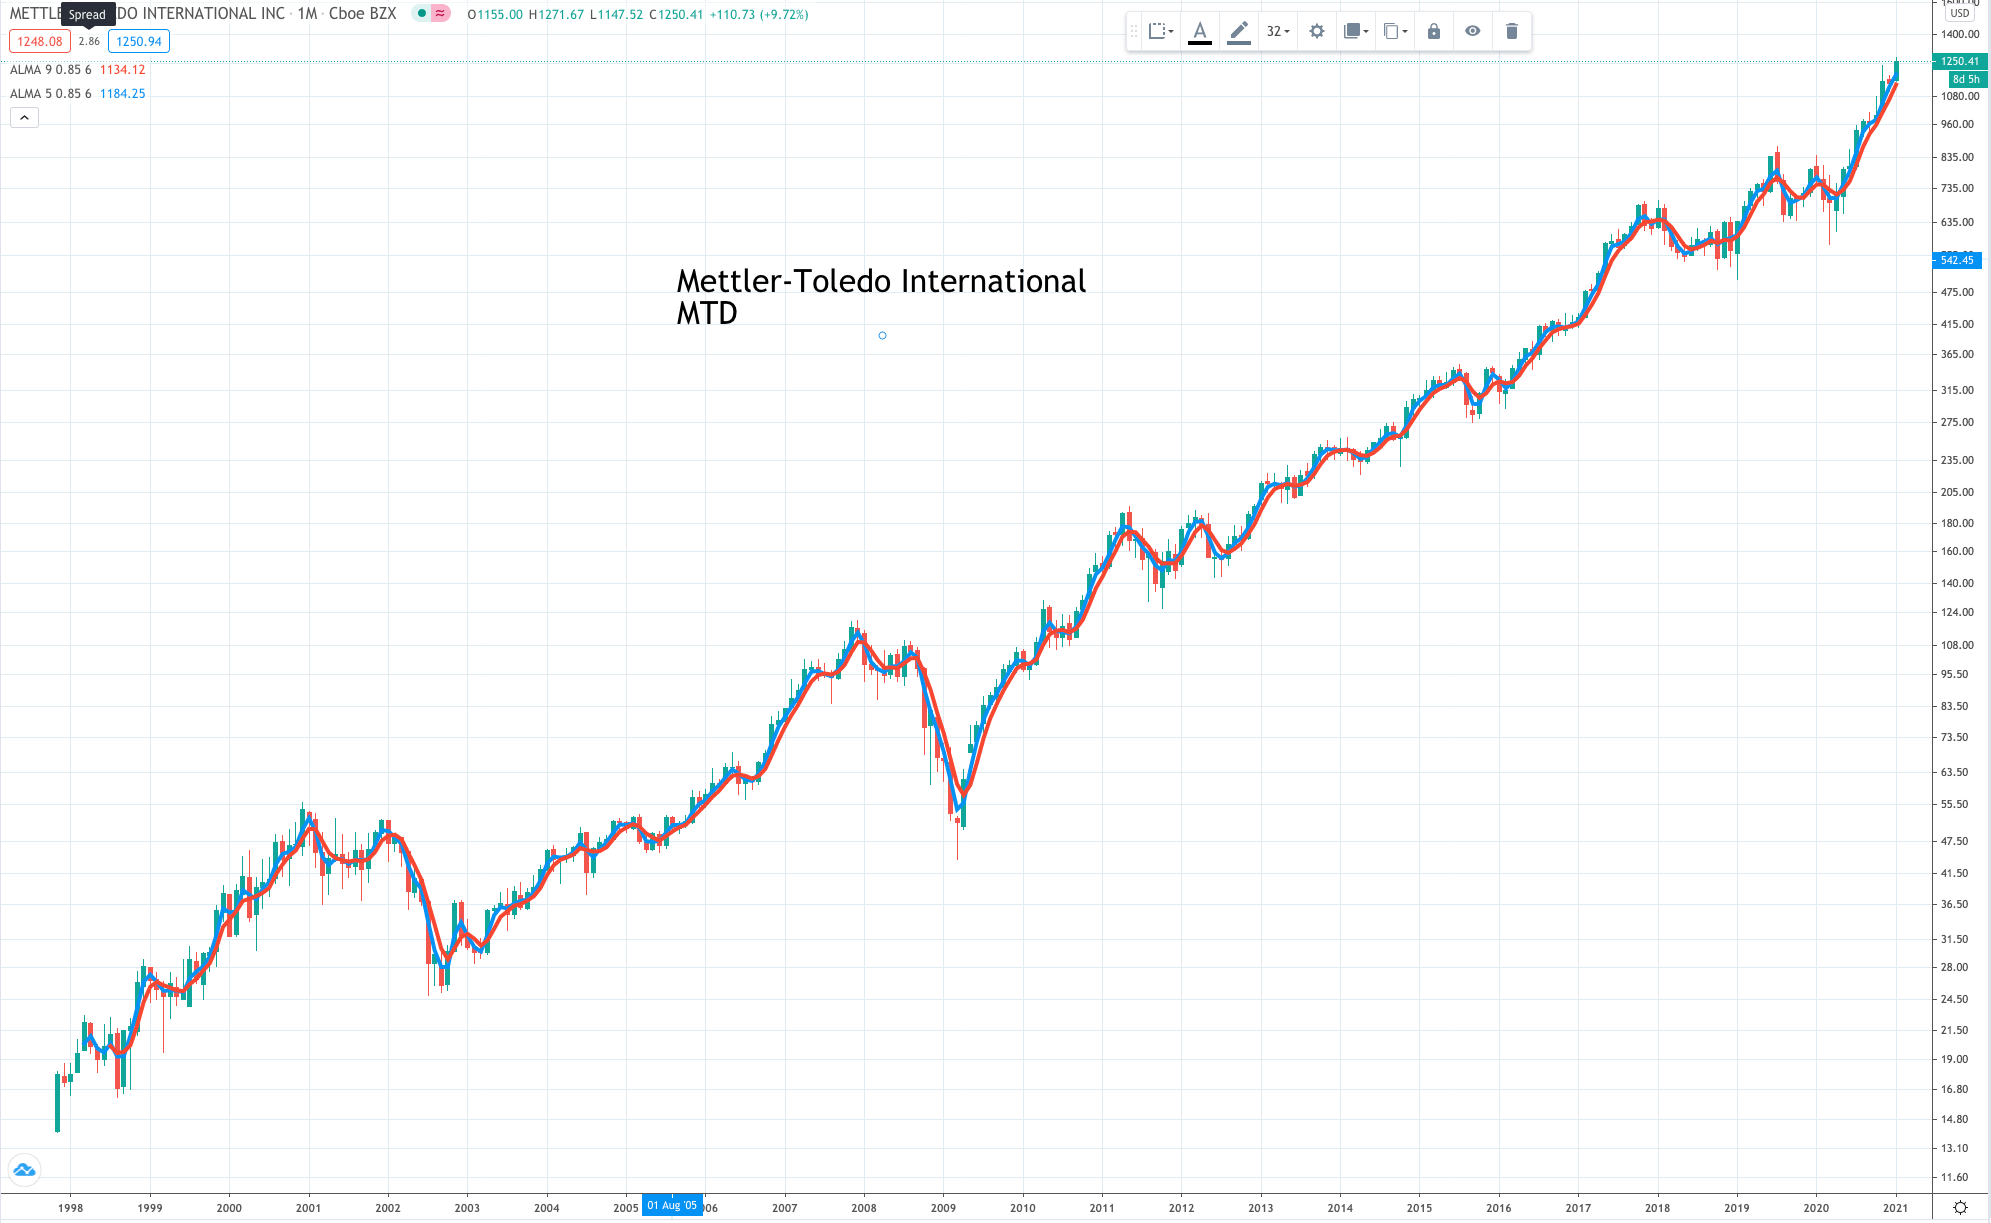Click the O1155.00 open value

coord(495,15)
